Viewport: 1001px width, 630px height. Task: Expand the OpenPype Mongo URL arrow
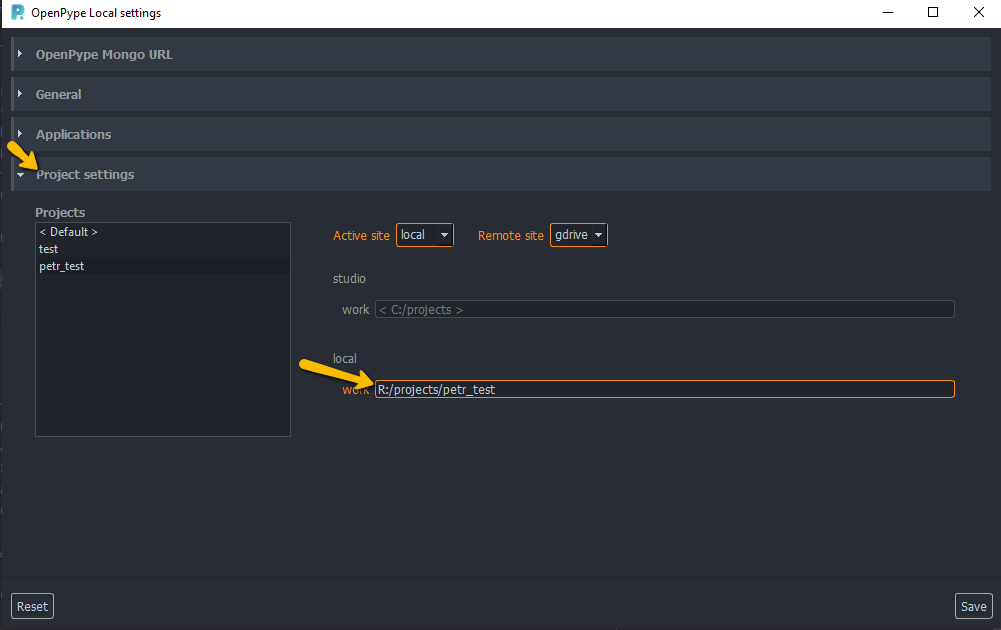click(20, 54)
